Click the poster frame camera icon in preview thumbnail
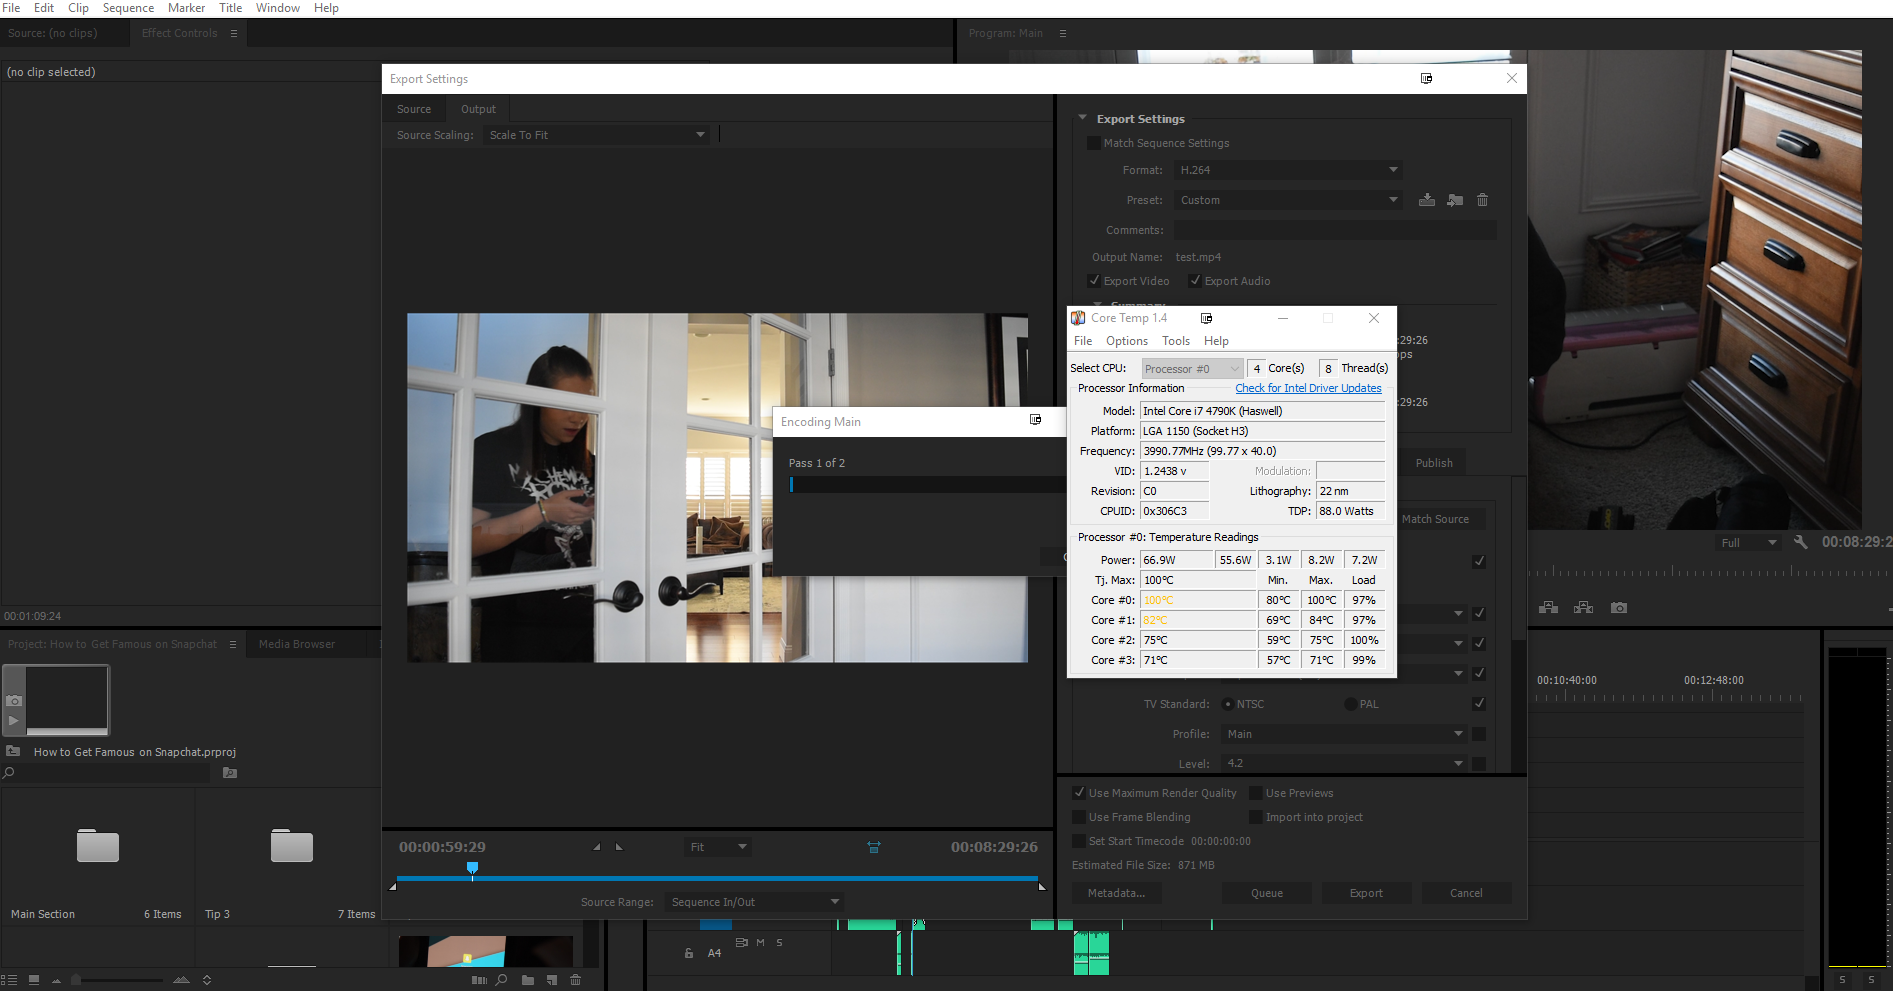Screen dimensions: 1893x991 tap(14, 701)
